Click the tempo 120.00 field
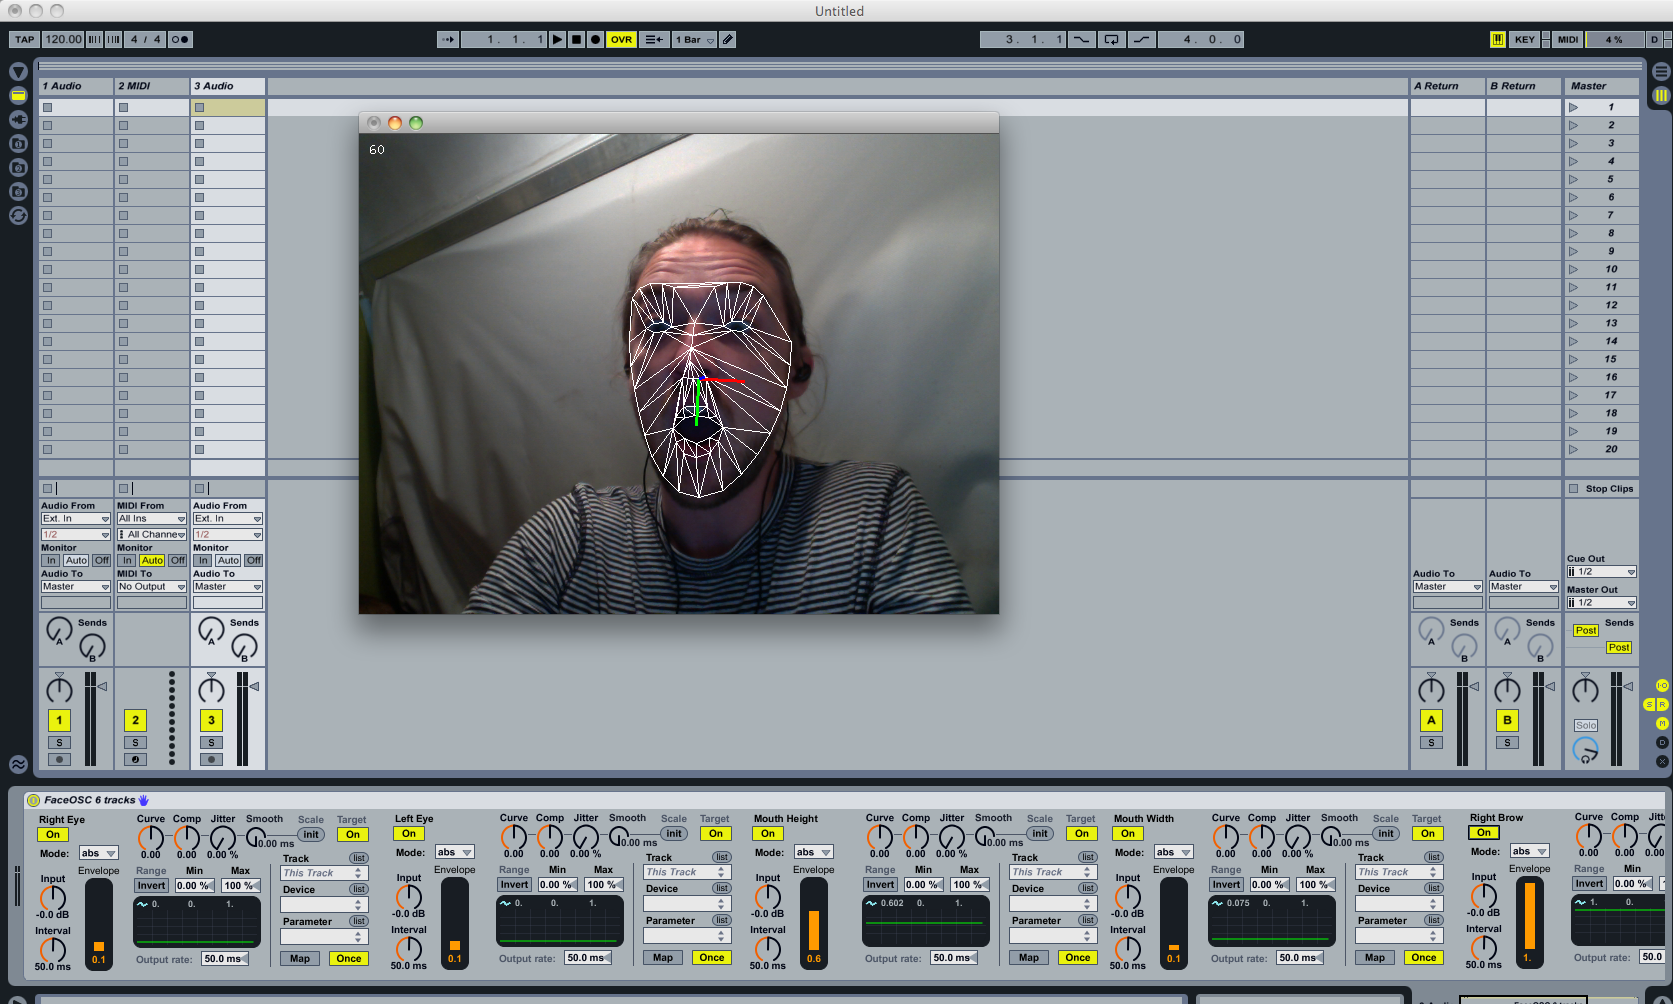Screen dimensions: 1673x1004 click(63, 40)
